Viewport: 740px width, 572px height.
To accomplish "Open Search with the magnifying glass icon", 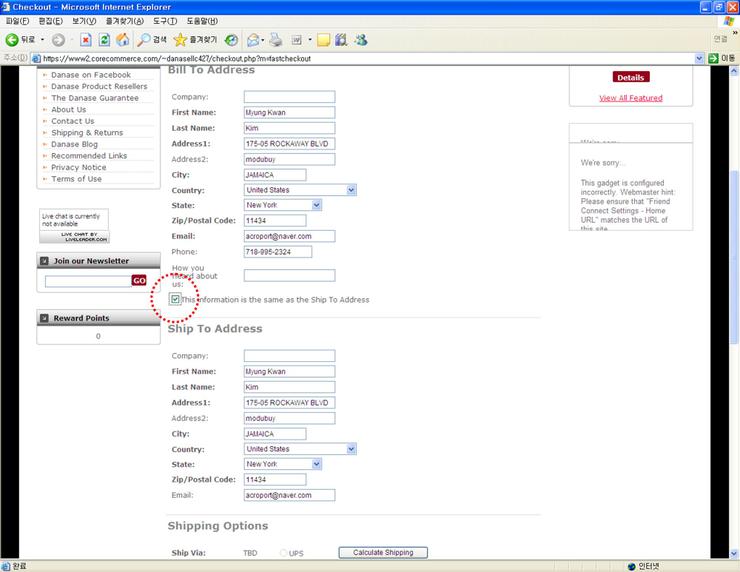I will click(x=143, y=40).
